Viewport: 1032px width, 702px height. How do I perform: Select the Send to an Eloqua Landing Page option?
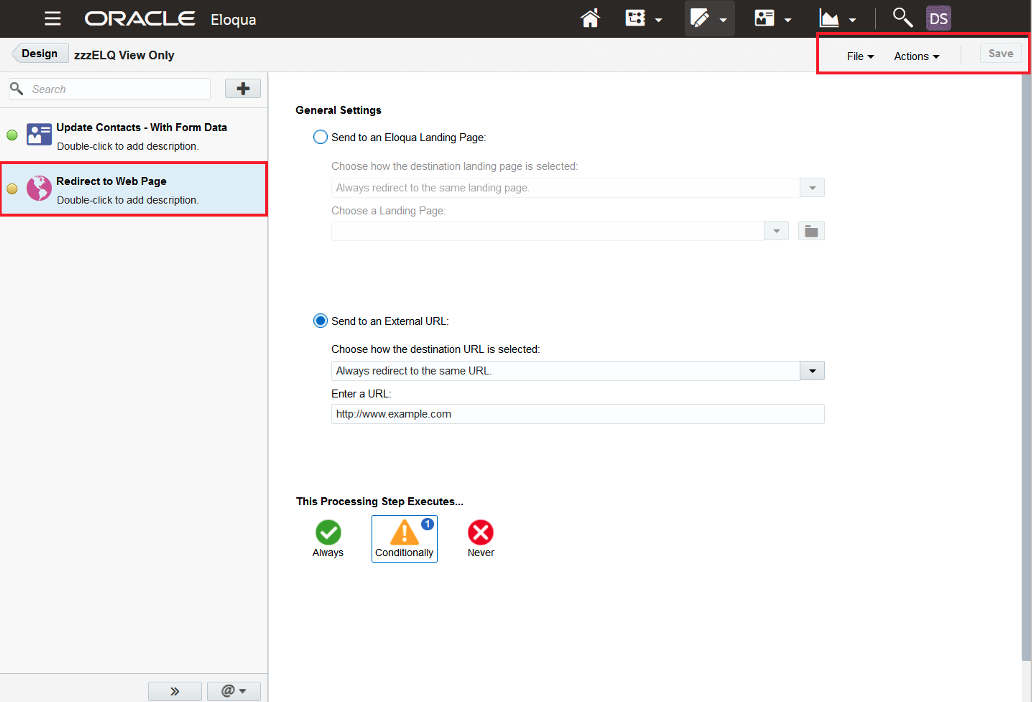point(319,137)
